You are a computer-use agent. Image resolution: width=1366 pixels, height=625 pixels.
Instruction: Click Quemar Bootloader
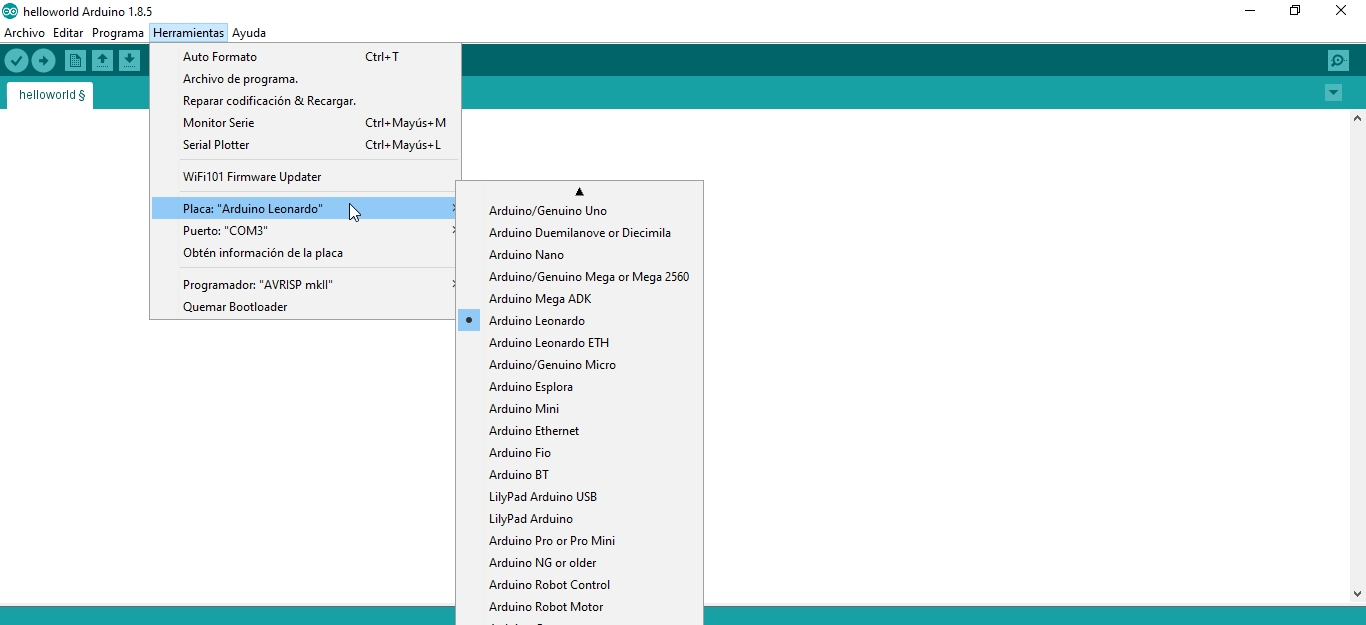[235, 307]
